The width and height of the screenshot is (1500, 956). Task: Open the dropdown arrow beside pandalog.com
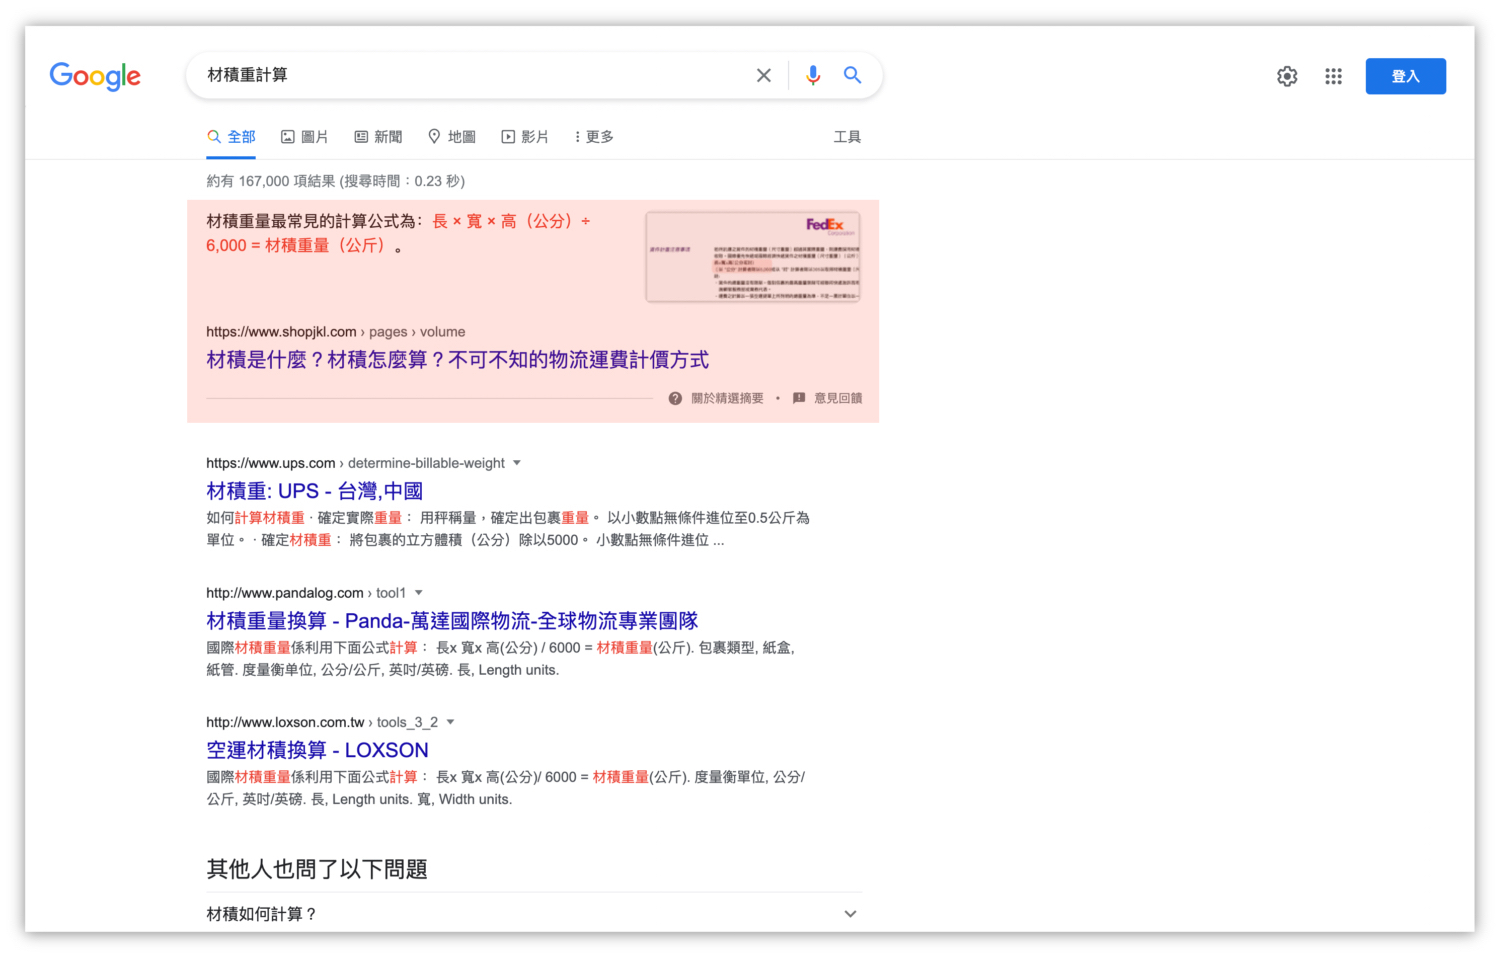[418, 592]
